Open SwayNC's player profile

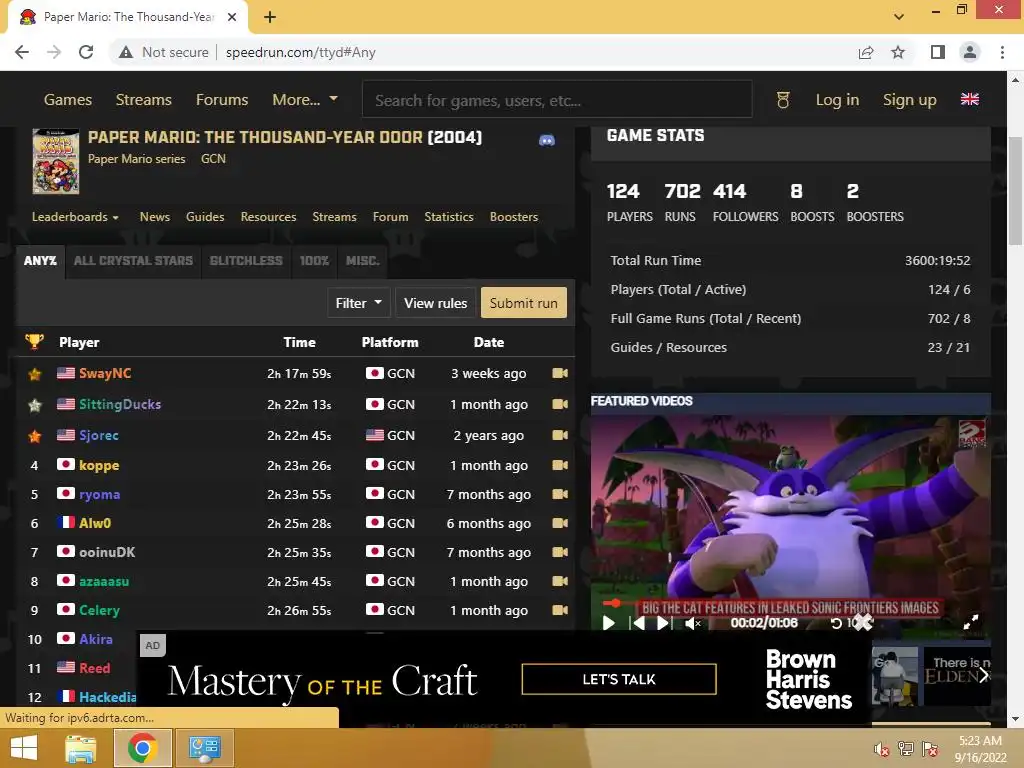click(x=105, y=373)
